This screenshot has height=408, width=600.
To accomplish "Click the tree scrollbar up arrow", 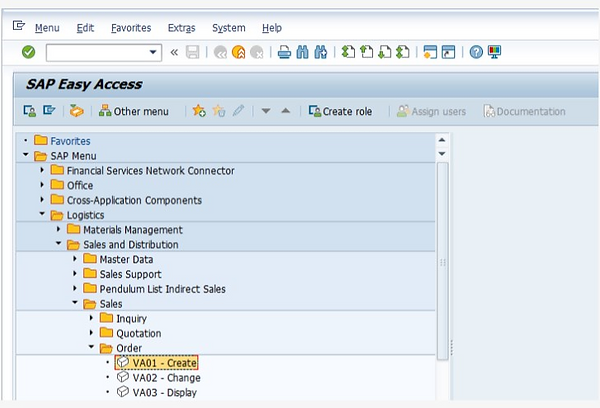I will pos(442,140).
